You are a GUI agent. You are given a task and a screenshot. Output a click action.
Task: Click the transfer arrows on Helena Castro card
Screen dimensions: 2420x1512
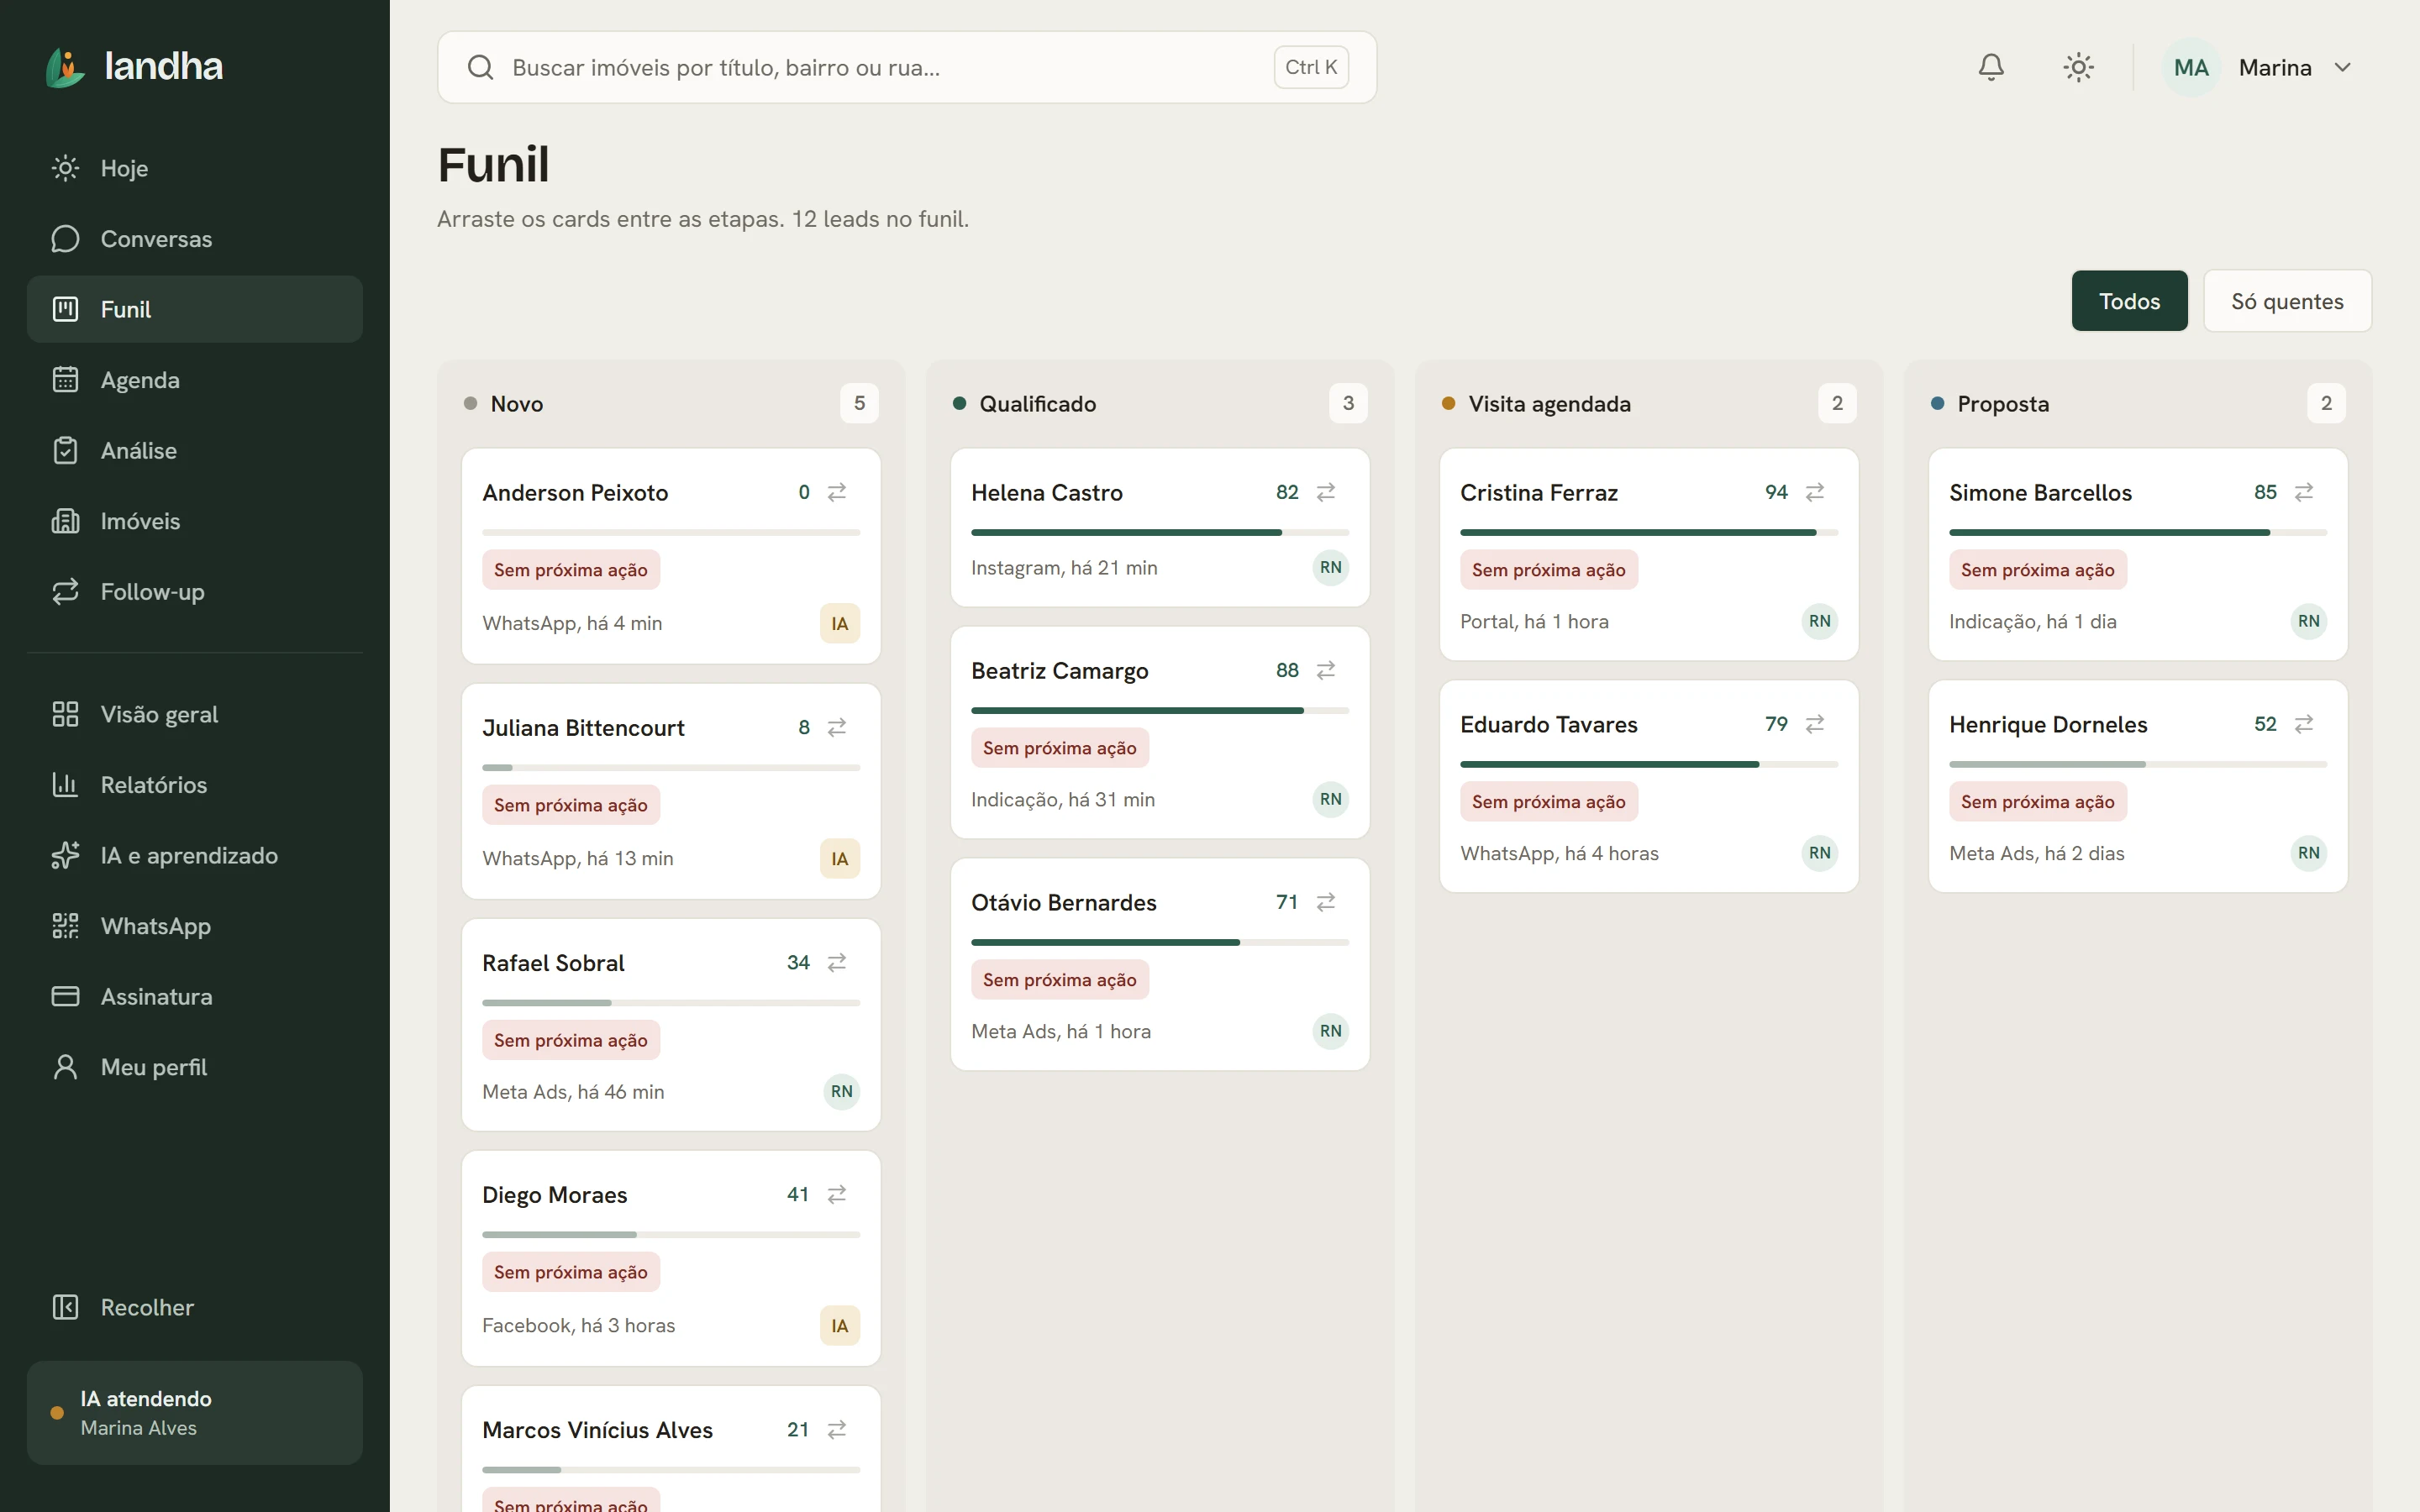(1326, 492)
